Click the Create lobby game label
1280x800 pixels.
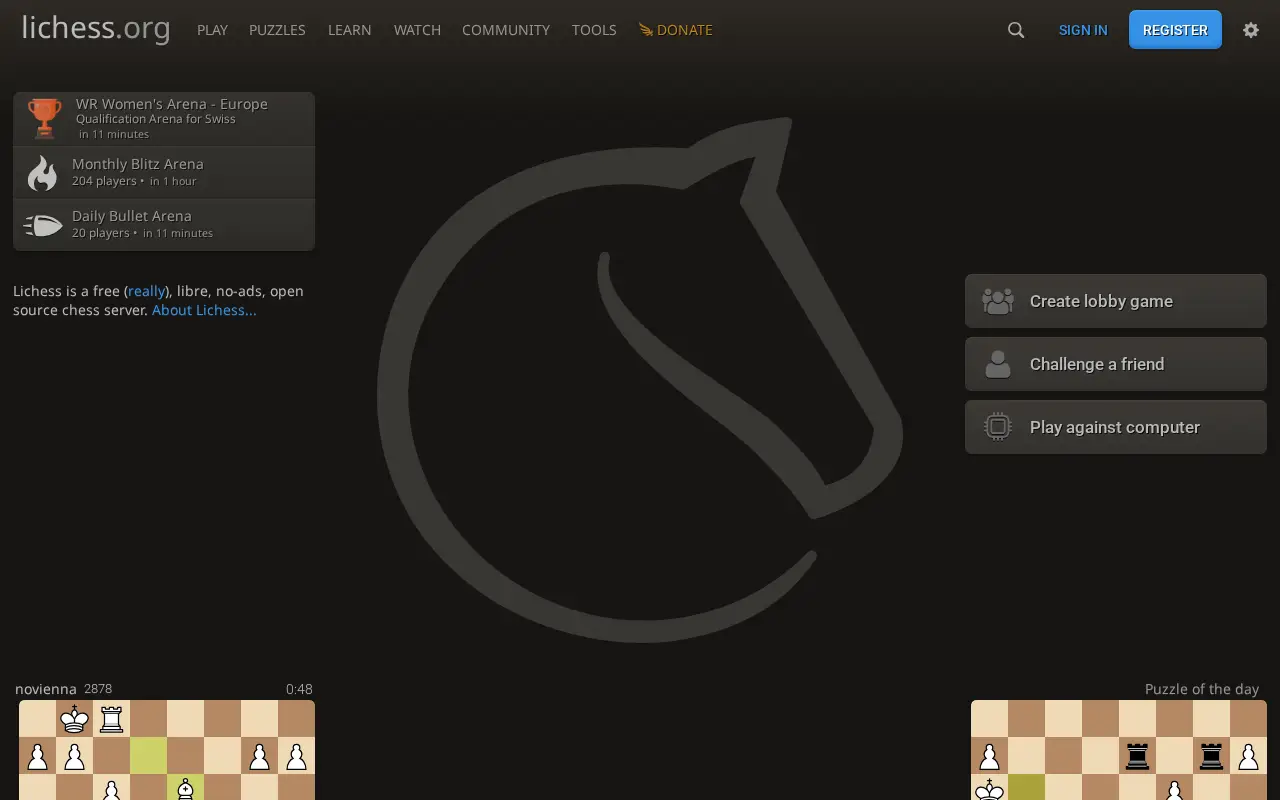click(x=1101, y=301)
